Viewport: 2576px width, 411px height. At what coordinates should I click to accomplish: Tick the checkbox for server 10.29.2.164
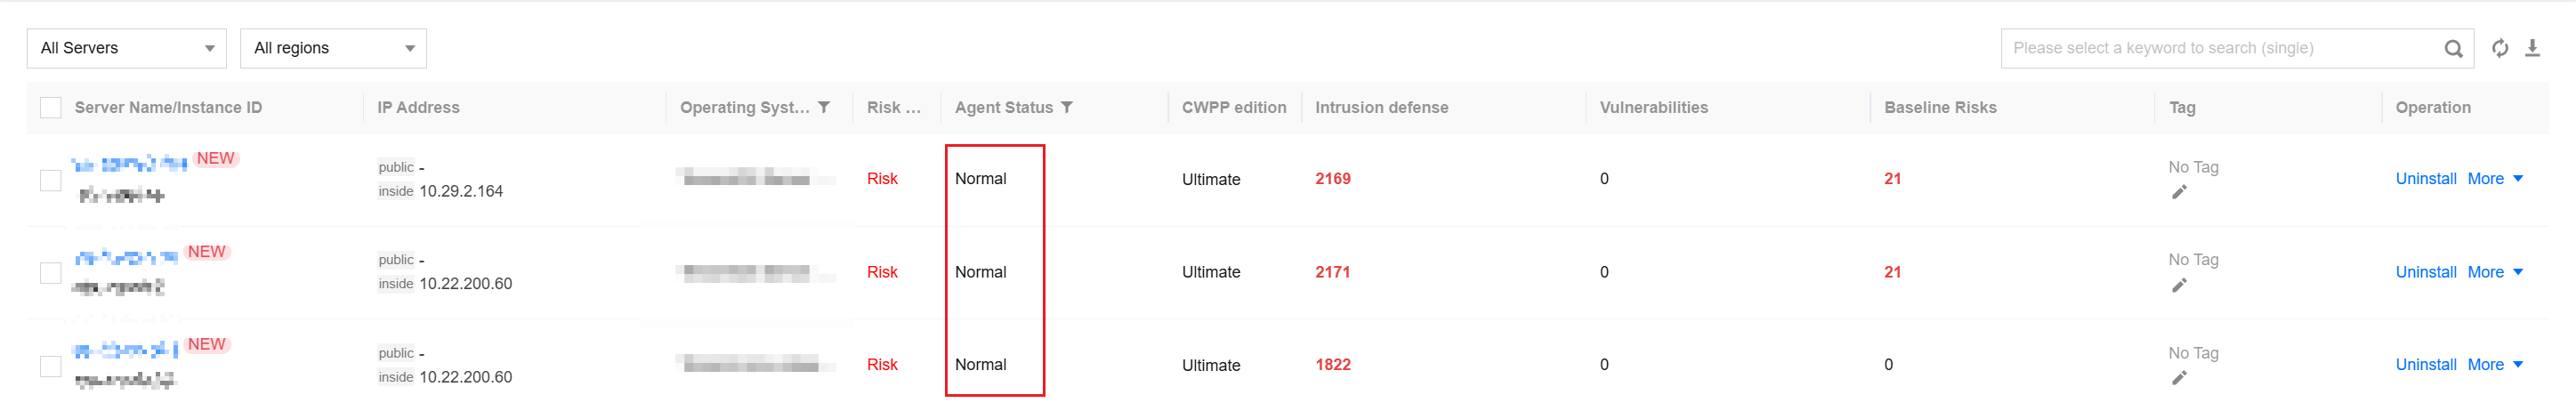coord(51,180)
